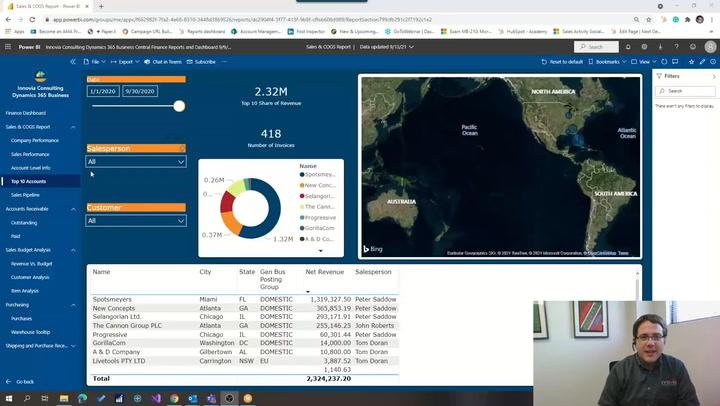
Task: Open Outlook from taskbar
Action: coord(192,398)
